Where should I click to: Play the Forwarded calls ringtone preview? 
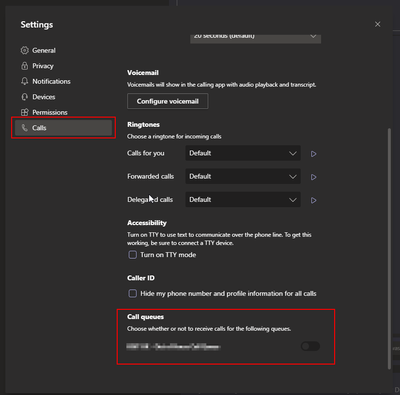(x=313, y=177)
